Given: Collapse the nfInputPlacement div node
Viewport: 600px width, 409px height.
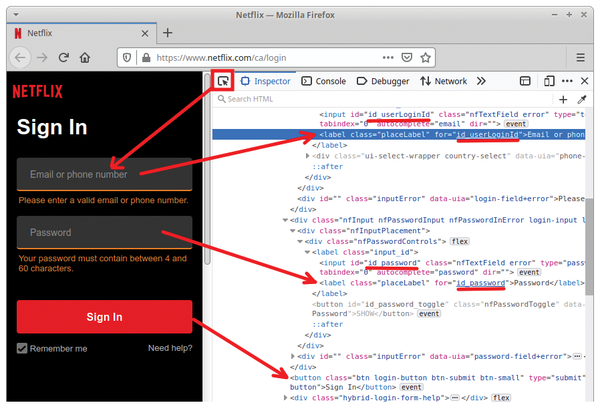Looking at the screenshot, I should (x=293, y=231).
